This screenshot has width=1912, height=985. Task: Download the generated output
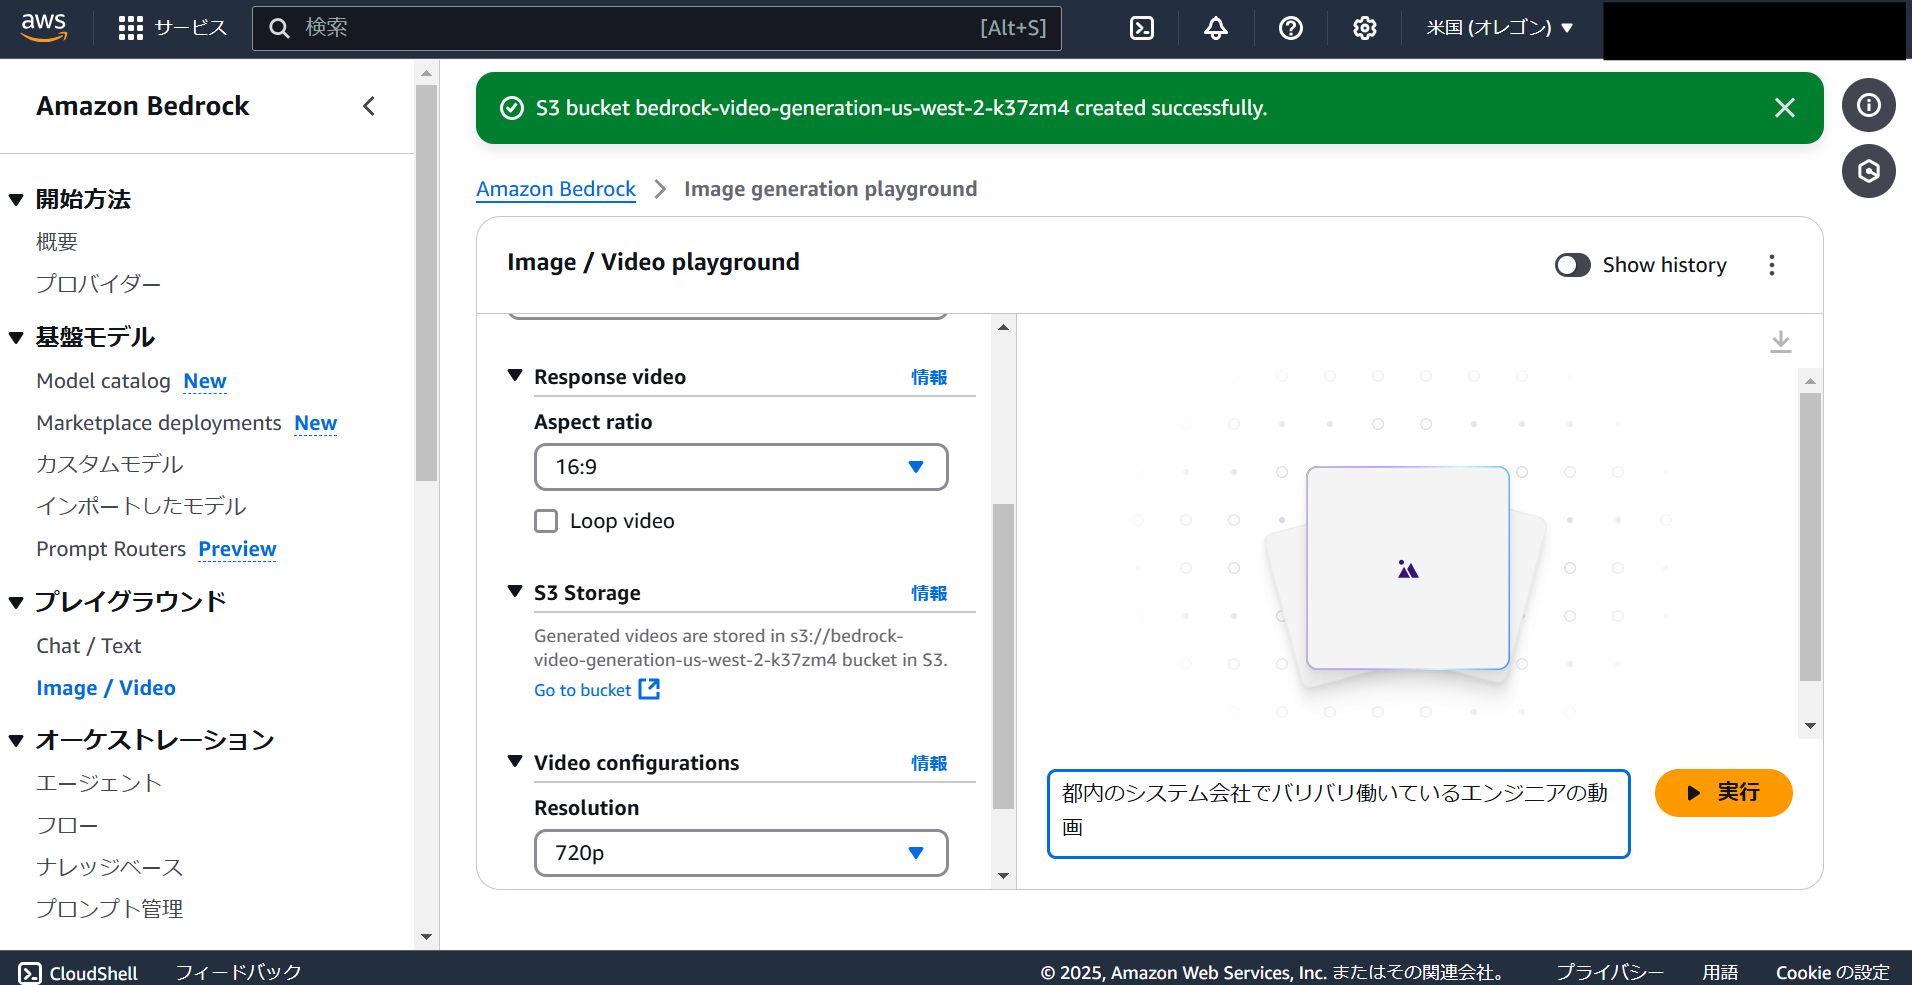[1781, 342]
